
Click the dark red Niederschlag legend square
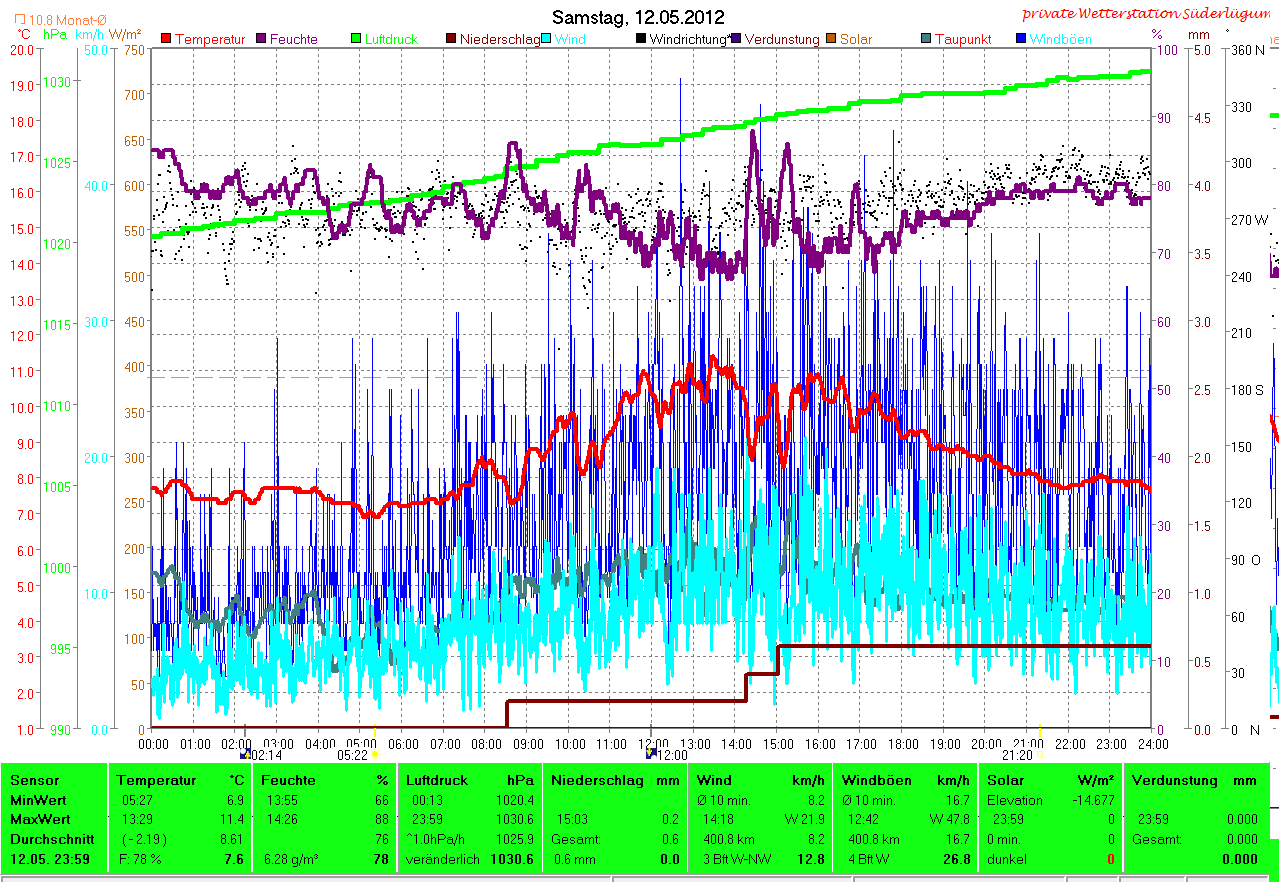tap(452, 39)
